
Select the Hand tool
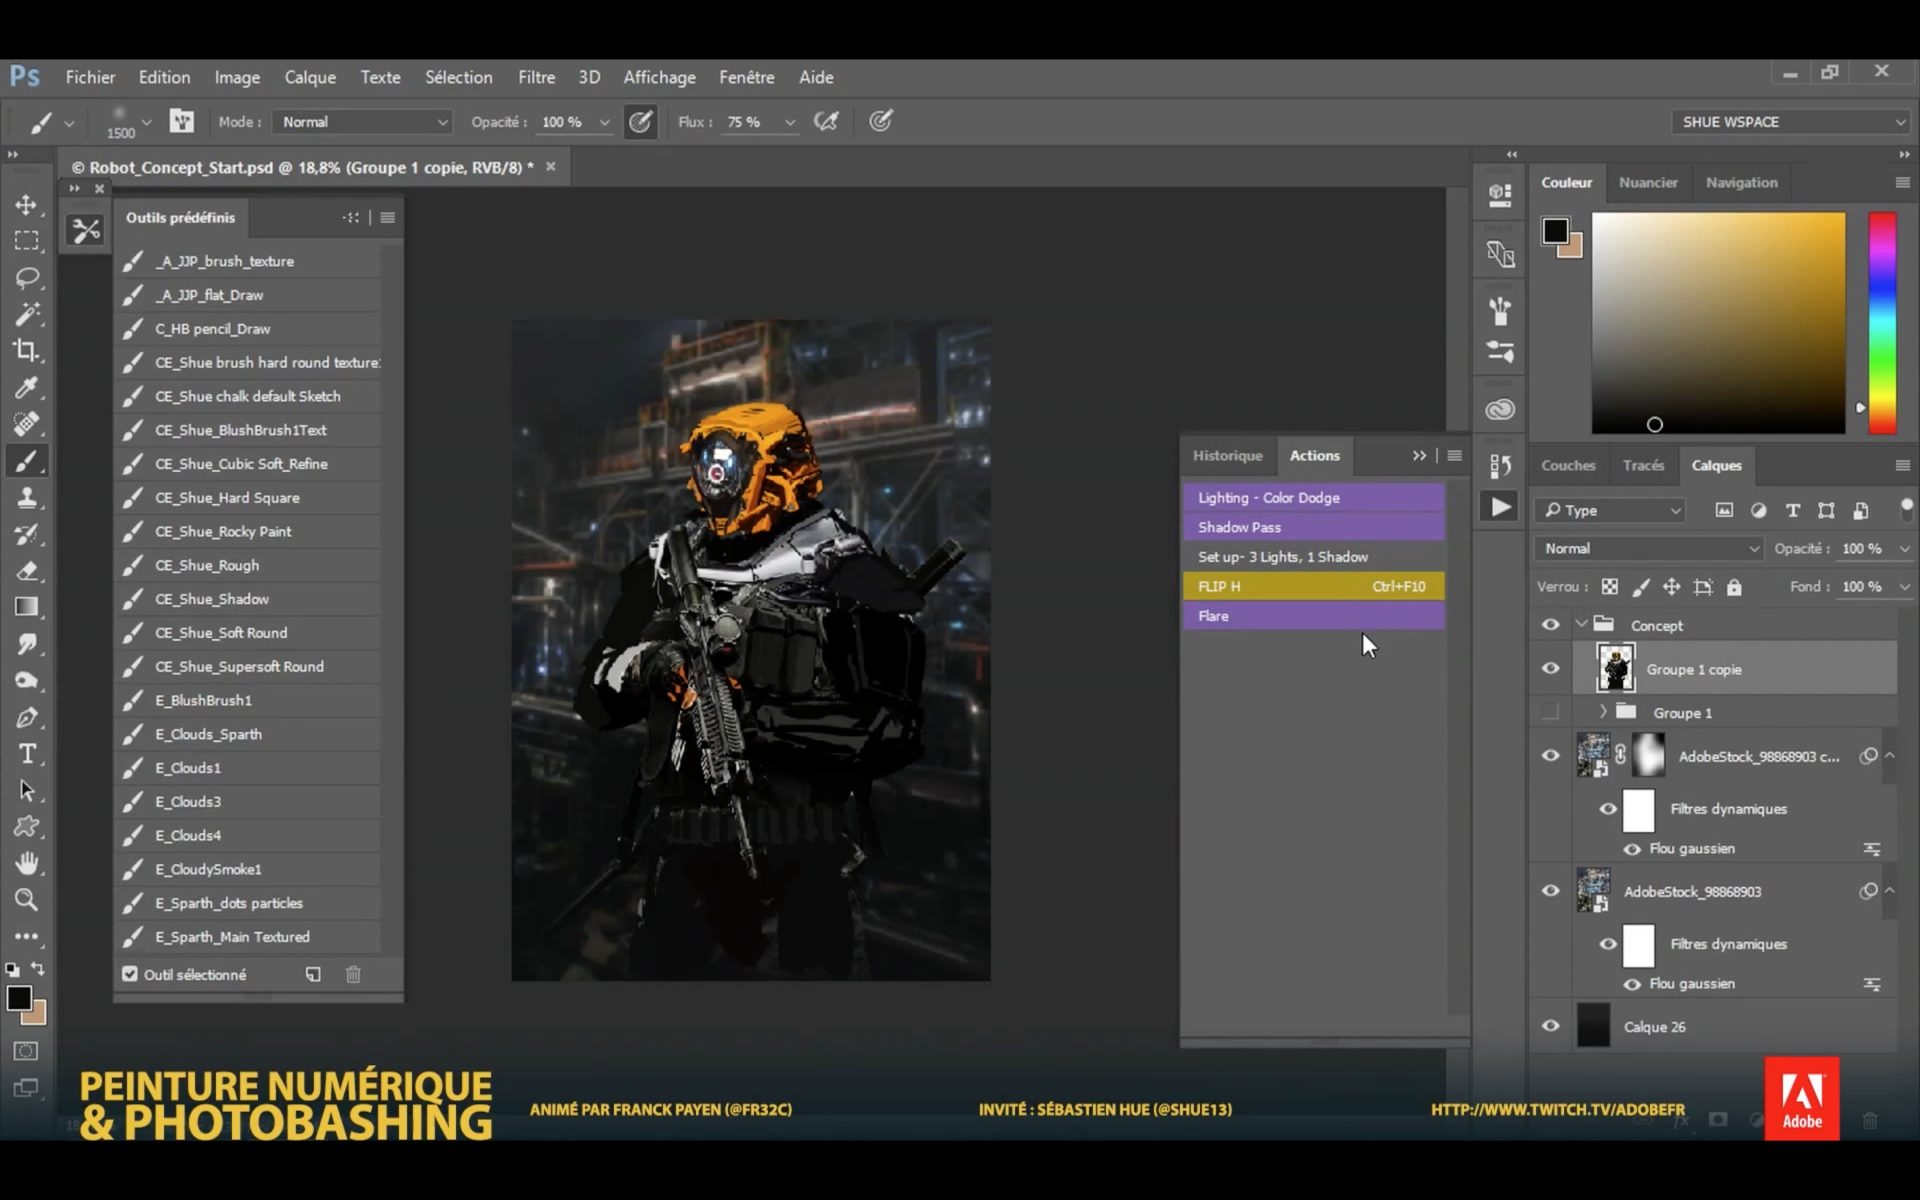pos(26,863)
